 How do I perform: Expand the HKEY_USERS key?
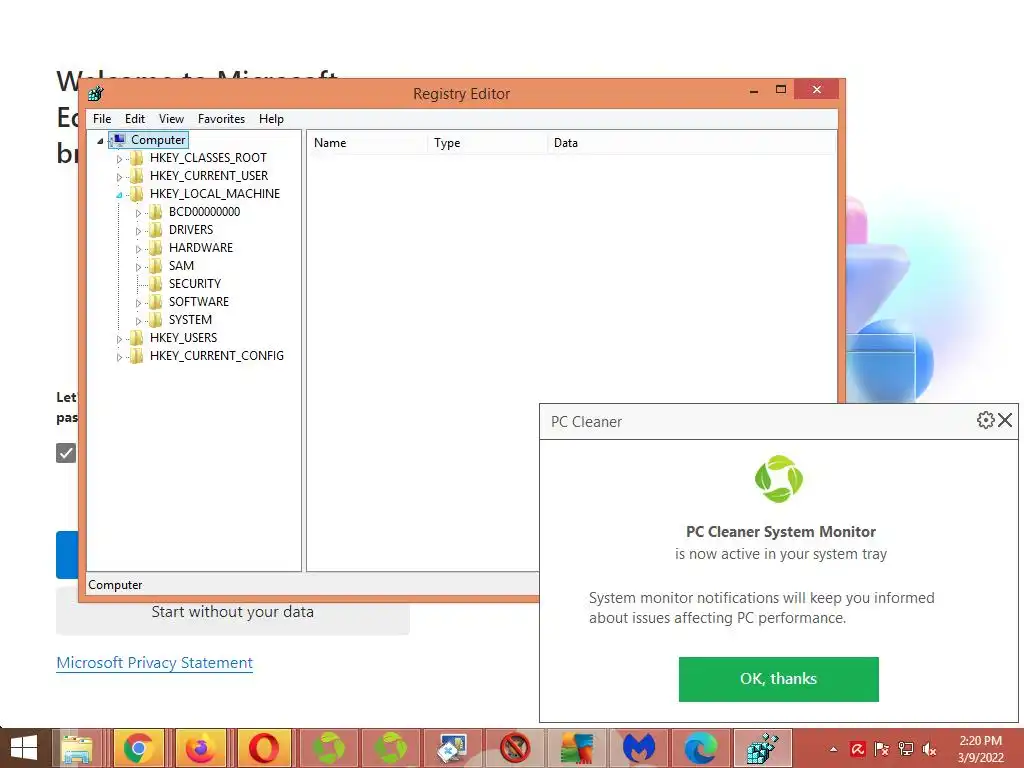[x=119, y=339]
